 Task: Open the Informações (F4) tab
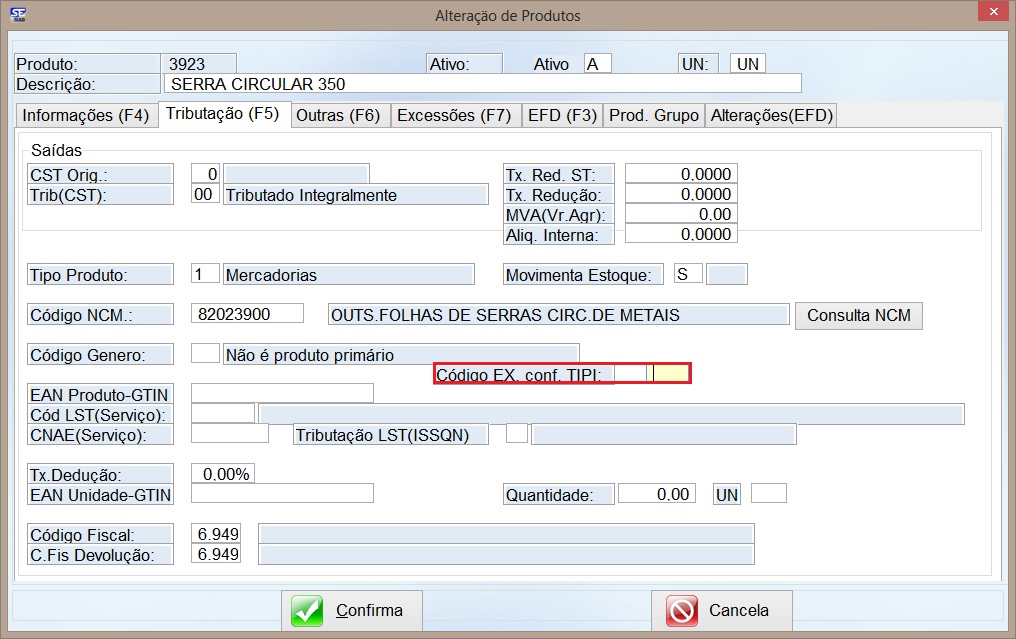pos(85,115)
